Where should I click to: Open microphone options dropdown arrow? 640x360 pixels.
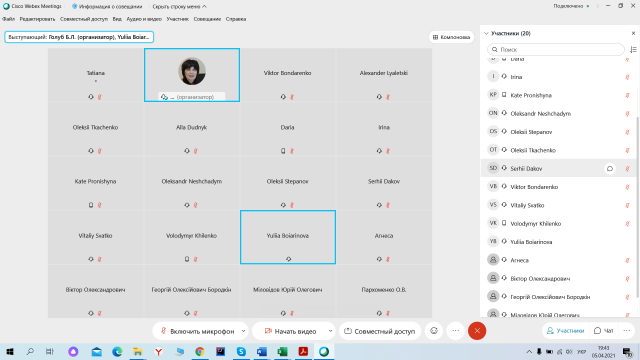(243, 331)
